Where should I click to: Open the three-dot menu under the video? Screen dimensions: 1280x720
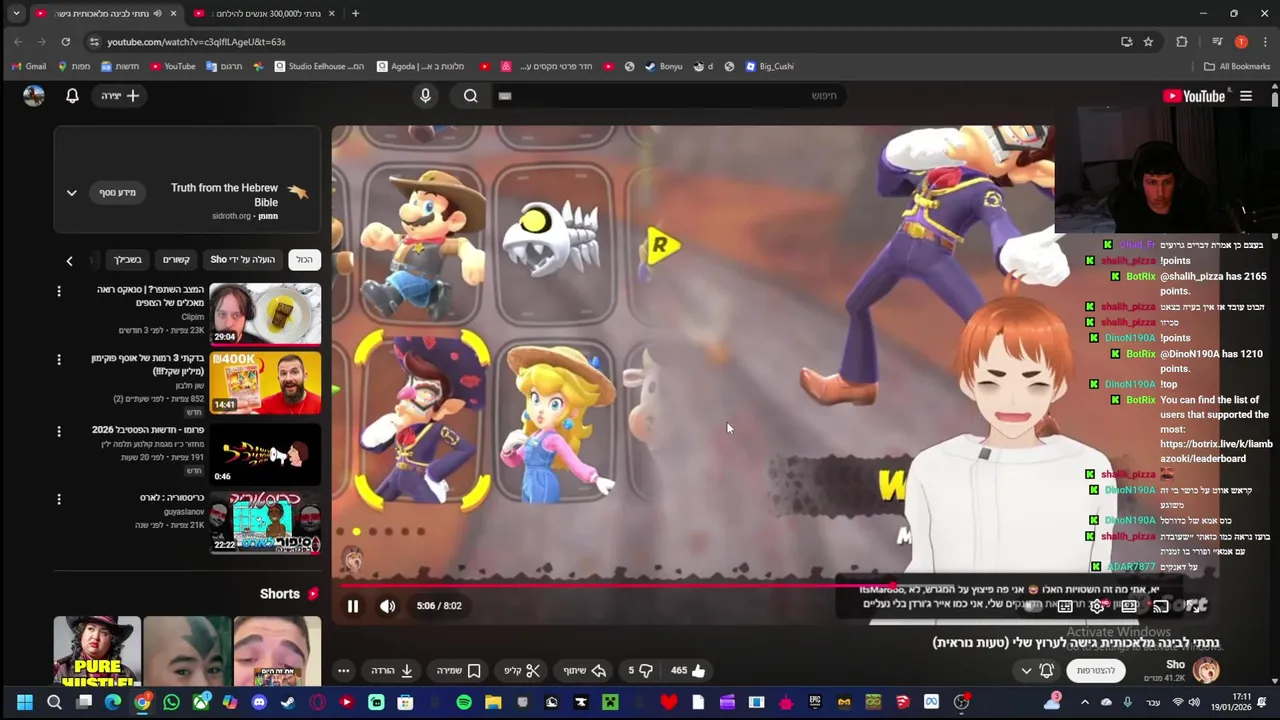(343, 670)
